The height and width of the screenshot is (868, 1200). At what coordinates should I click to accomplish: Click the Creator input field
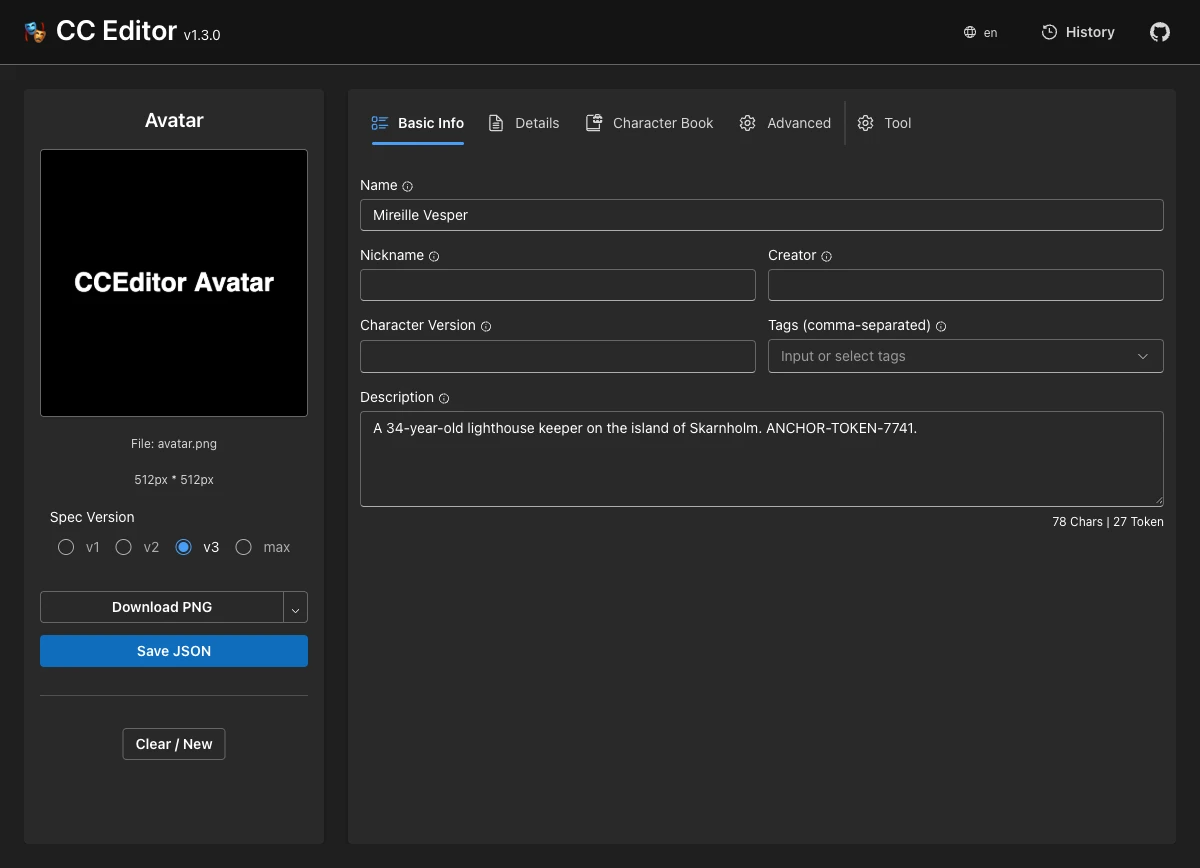(x=966, y=285)
